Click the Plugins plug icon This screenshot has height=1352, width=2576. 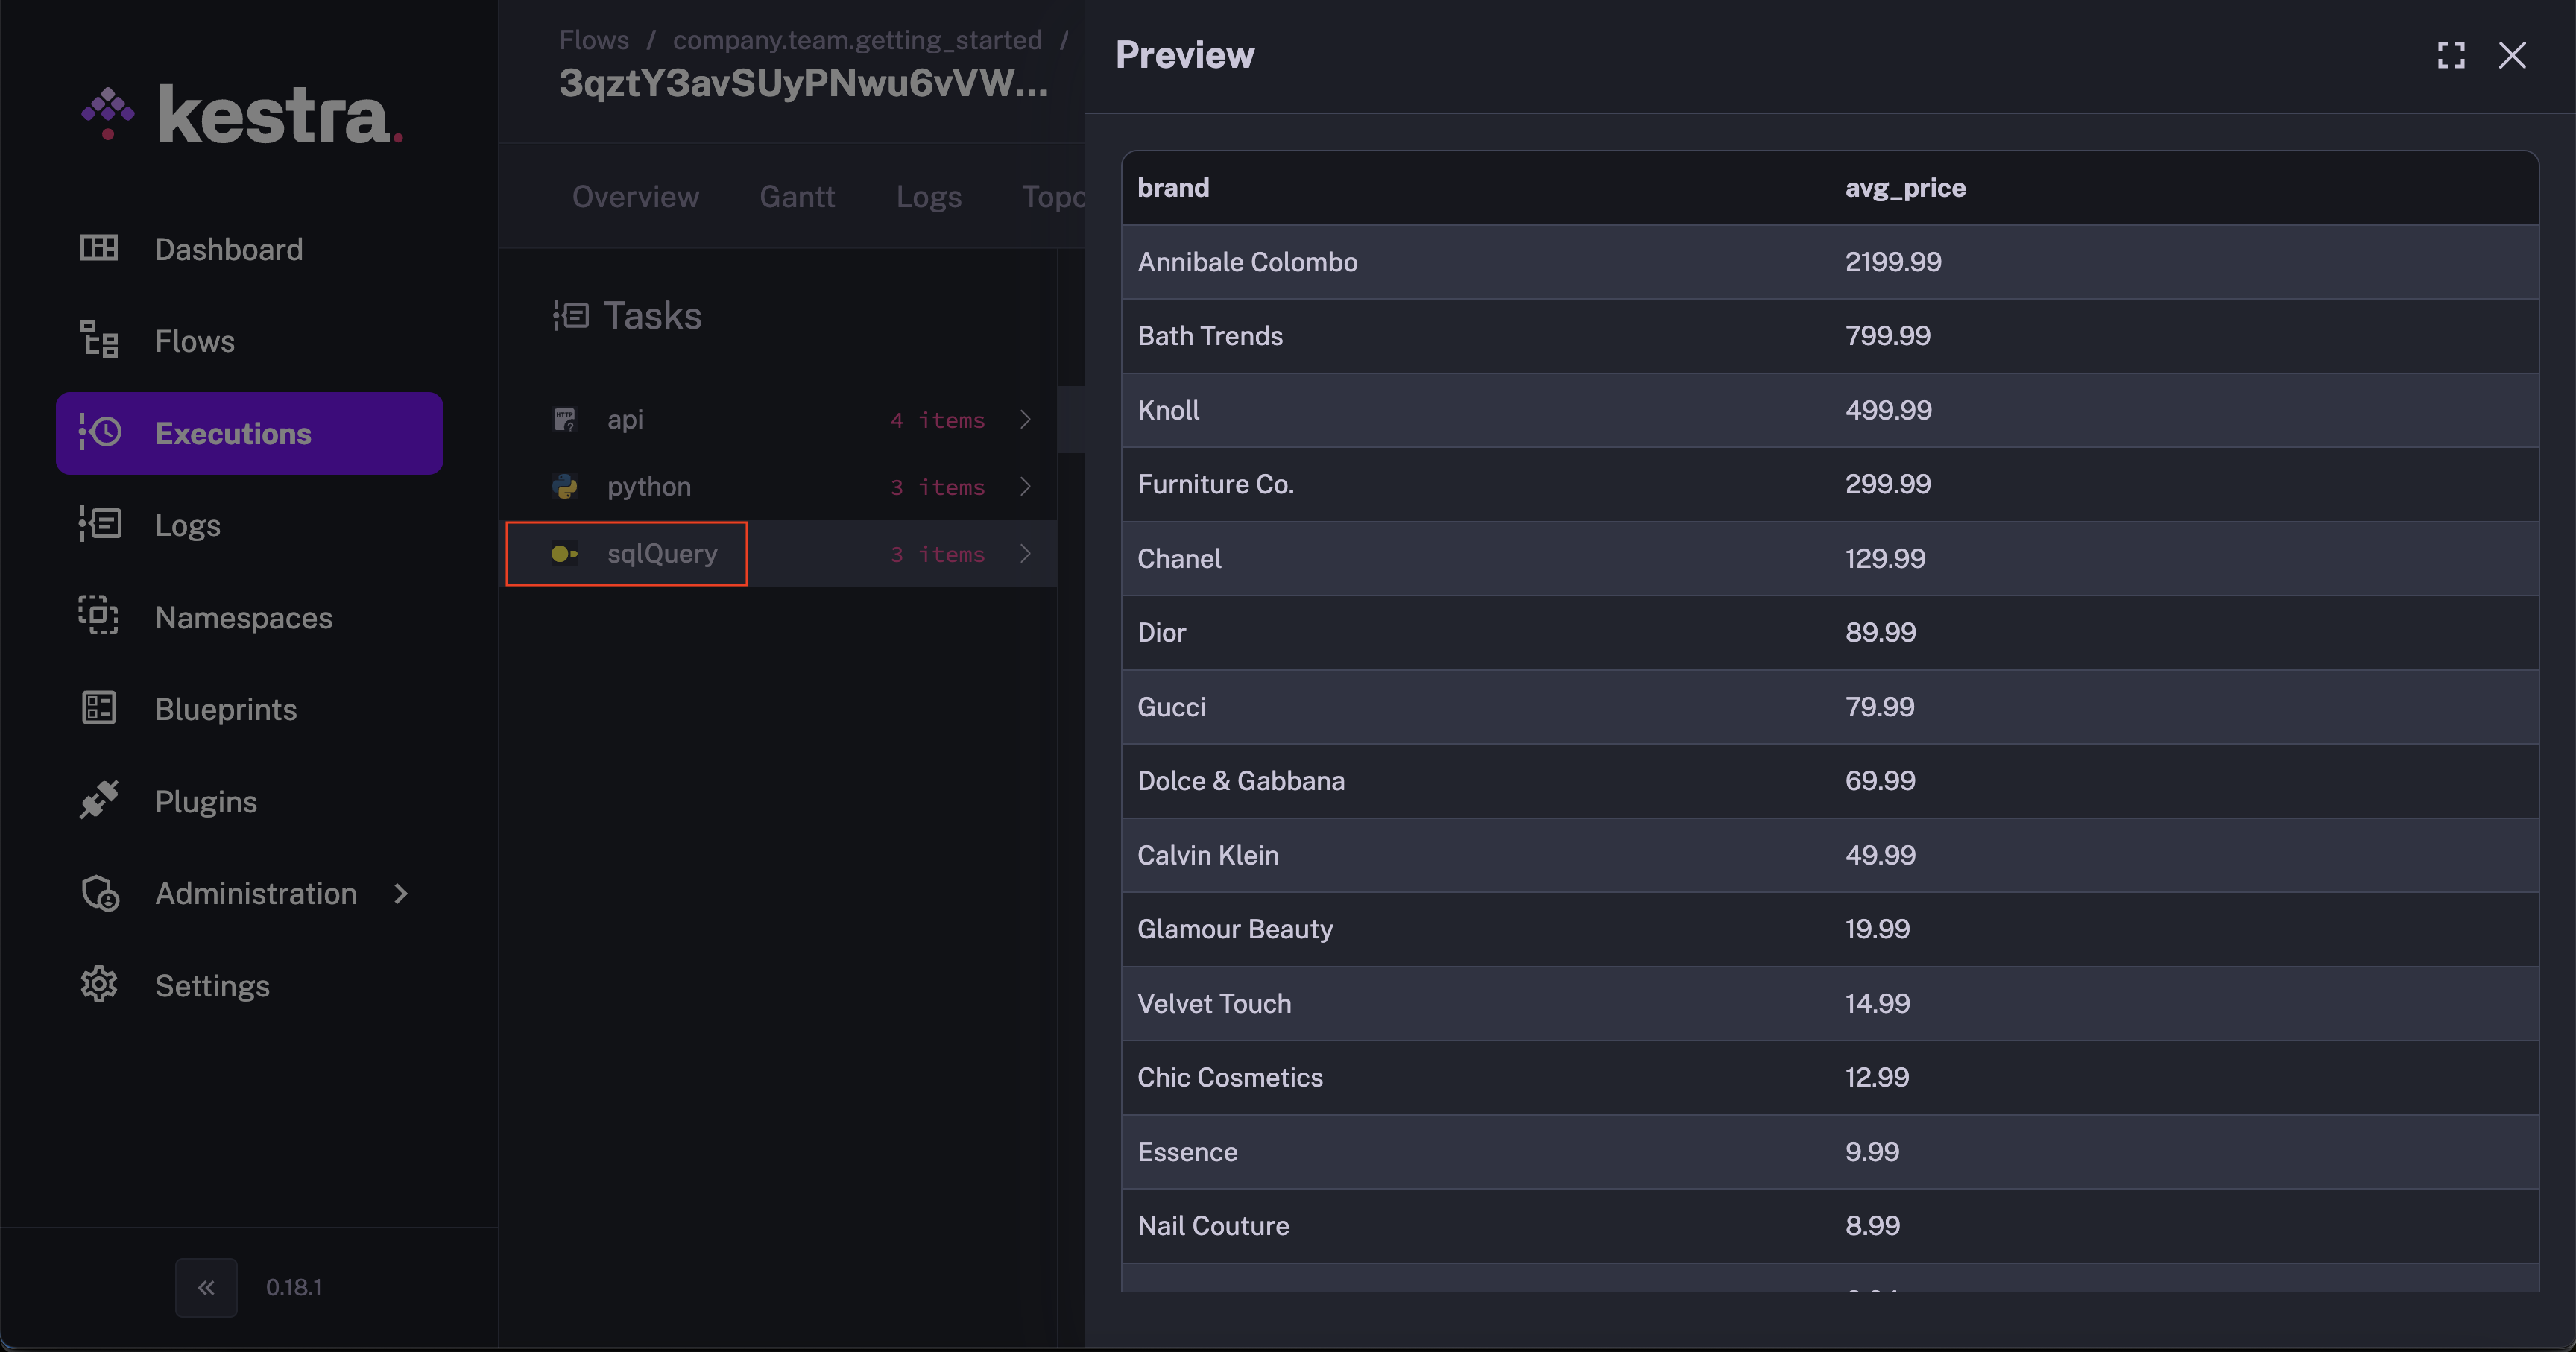point(99,800)
